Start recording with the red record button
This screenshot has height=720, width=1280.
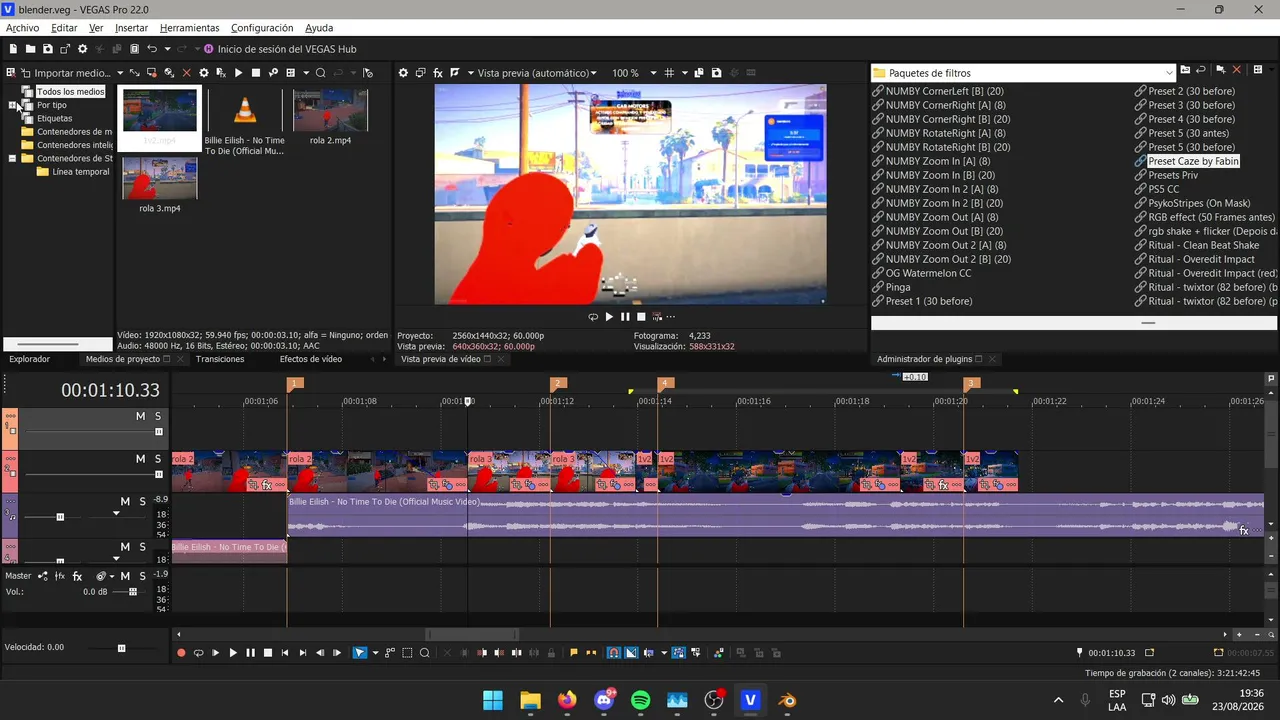(181, 653)
